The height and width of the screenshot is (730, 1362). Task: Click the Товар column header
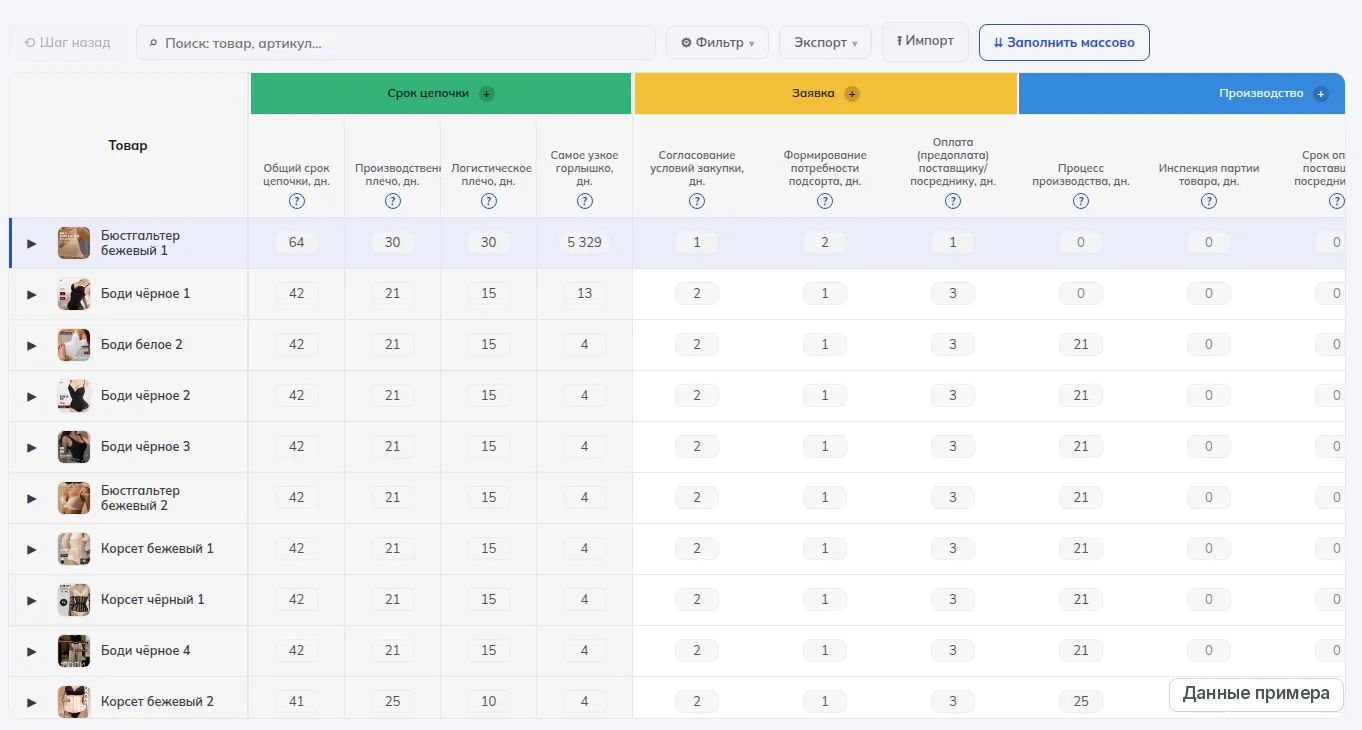coord(128,146)
